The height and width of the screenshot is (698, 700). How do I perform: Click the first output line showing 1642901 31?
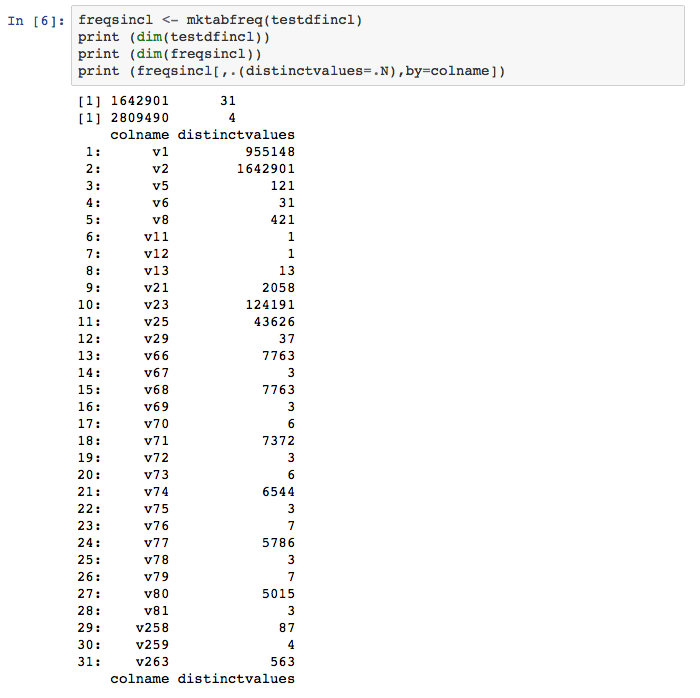coord(155,101)
